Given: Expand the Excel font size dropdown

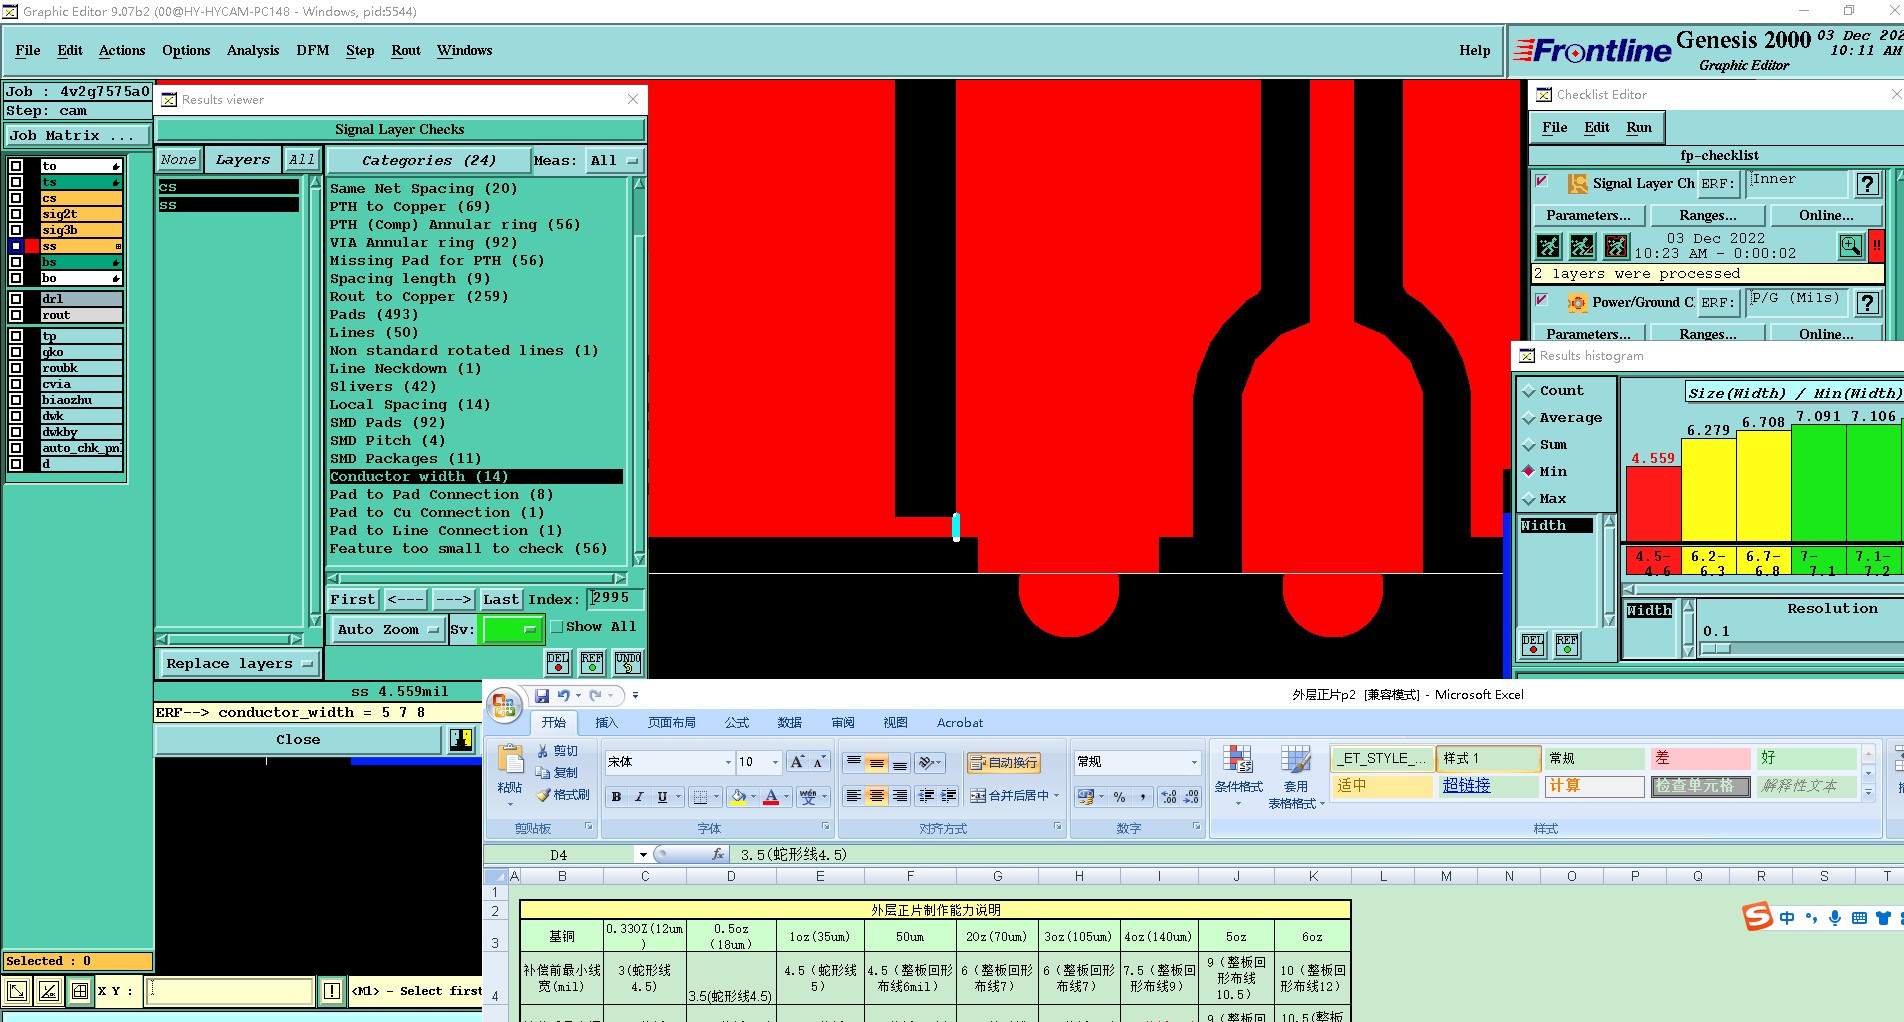Looking at the screenshot, I should 775,762.
